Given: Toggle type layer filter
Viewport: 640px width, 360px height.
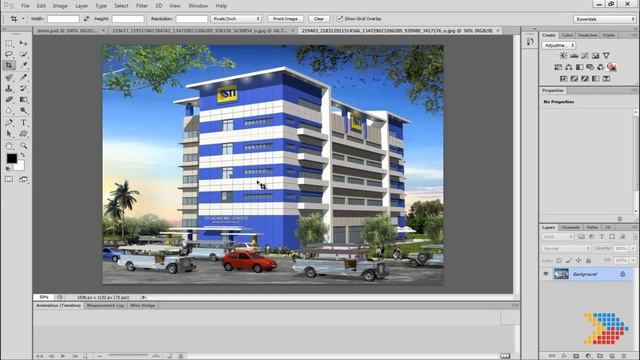Looking at the screenshot, I should pyautogui.click(x=602, y=237).
